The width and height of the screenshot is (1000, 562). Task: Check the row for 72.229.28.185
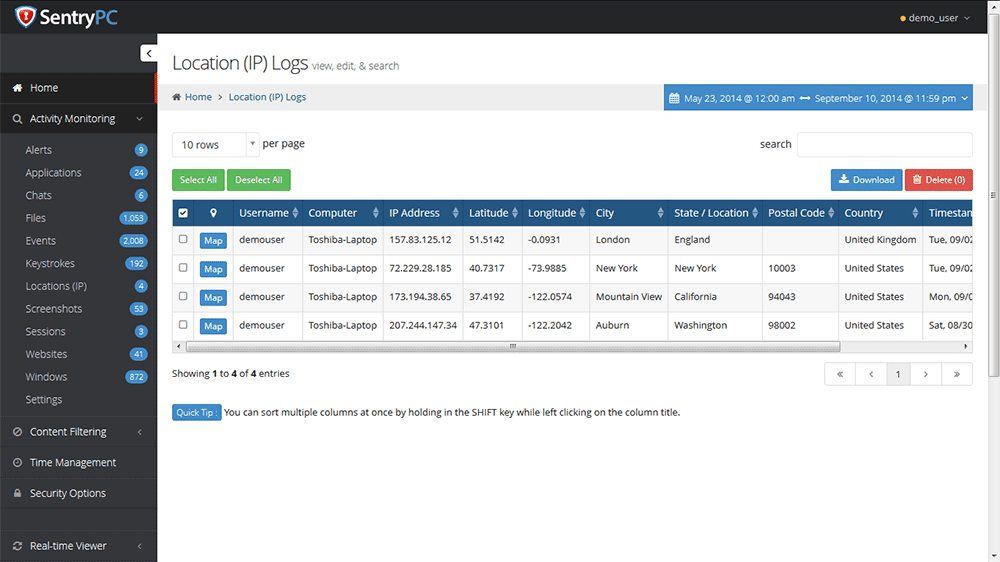(x=183, y=268)
